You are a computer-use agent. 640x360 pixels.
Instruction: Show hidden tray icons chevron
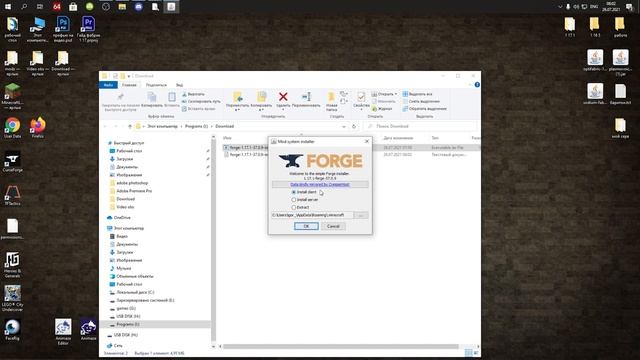560,7
